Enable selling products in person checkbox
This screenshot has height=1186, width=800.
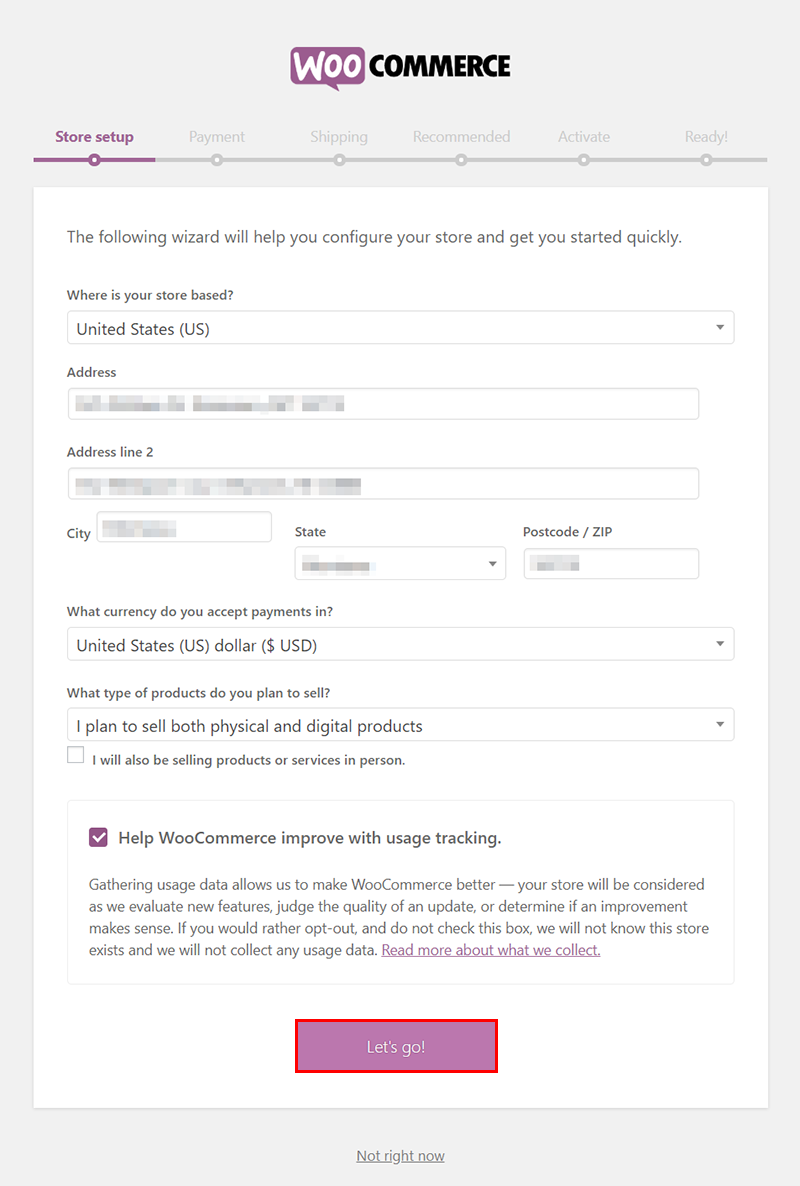(x=76, y=756)
